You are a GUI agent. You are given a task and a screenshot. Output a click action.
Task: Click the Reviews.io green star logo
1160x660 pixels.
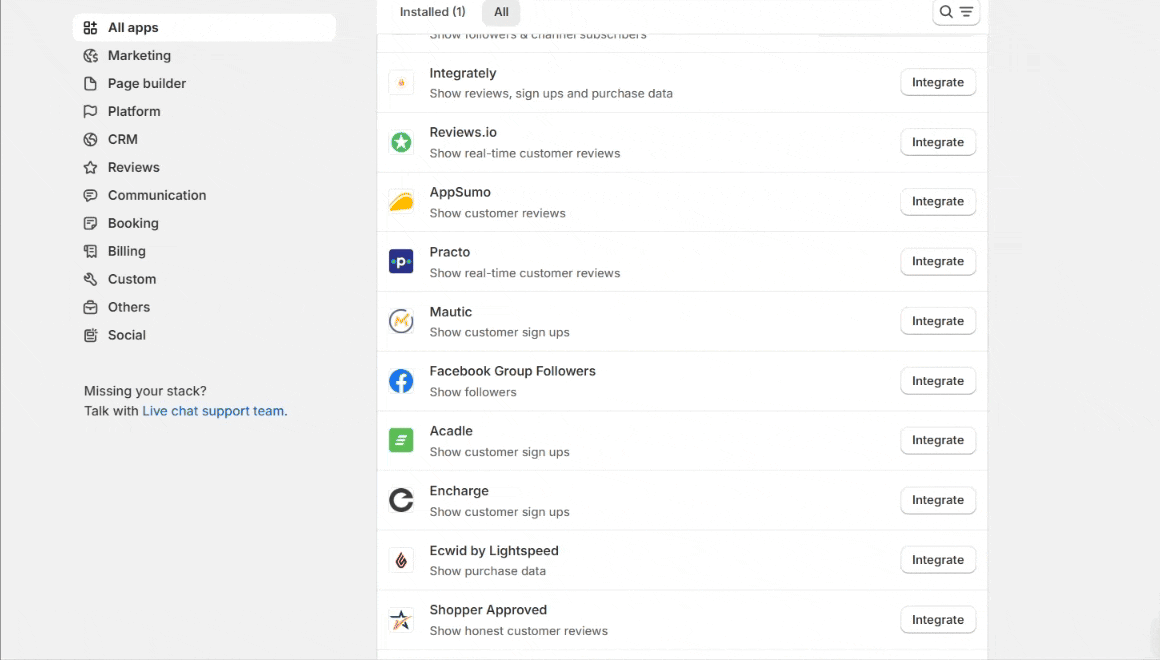(x=401, y=142)
